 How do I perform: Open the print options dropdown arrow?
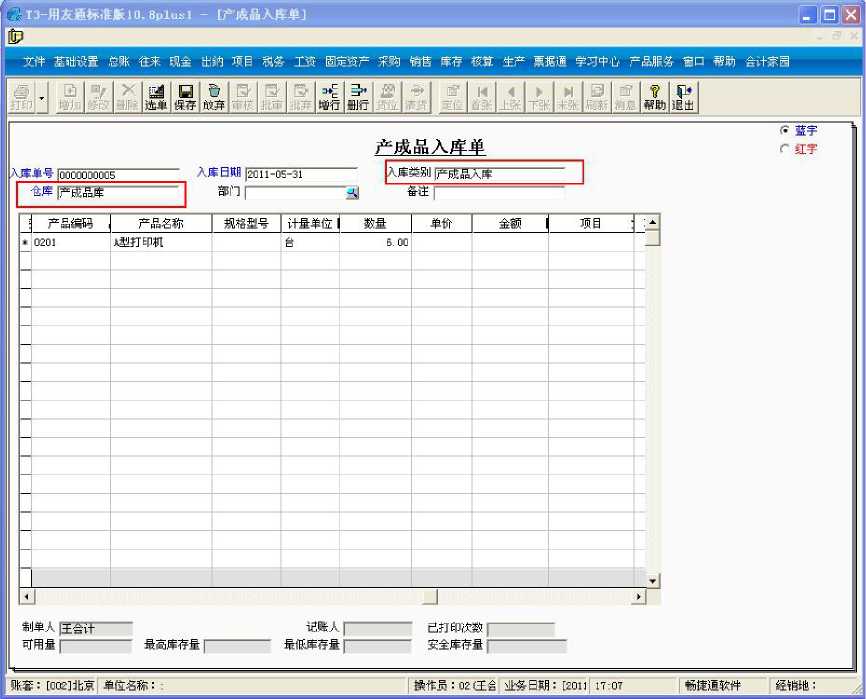point(42,97)
